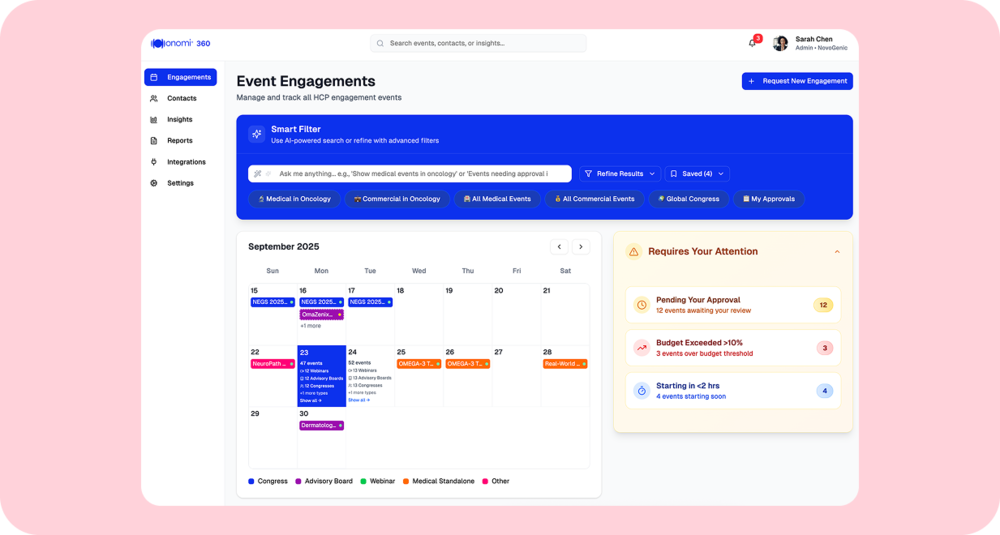Click the Reports document icon

[x=154, y=140]
